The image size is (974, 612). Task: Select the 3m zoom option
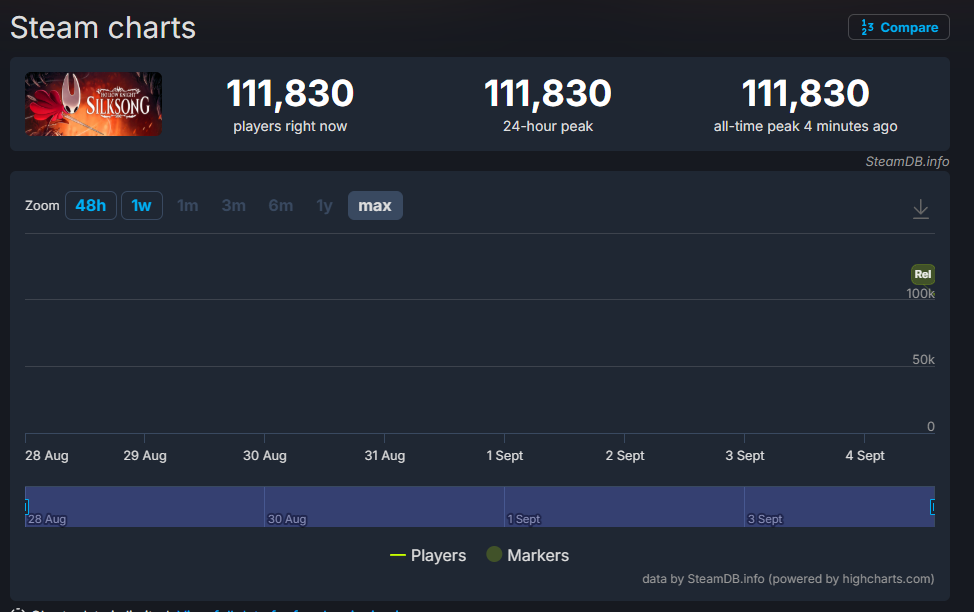[234, 206]
